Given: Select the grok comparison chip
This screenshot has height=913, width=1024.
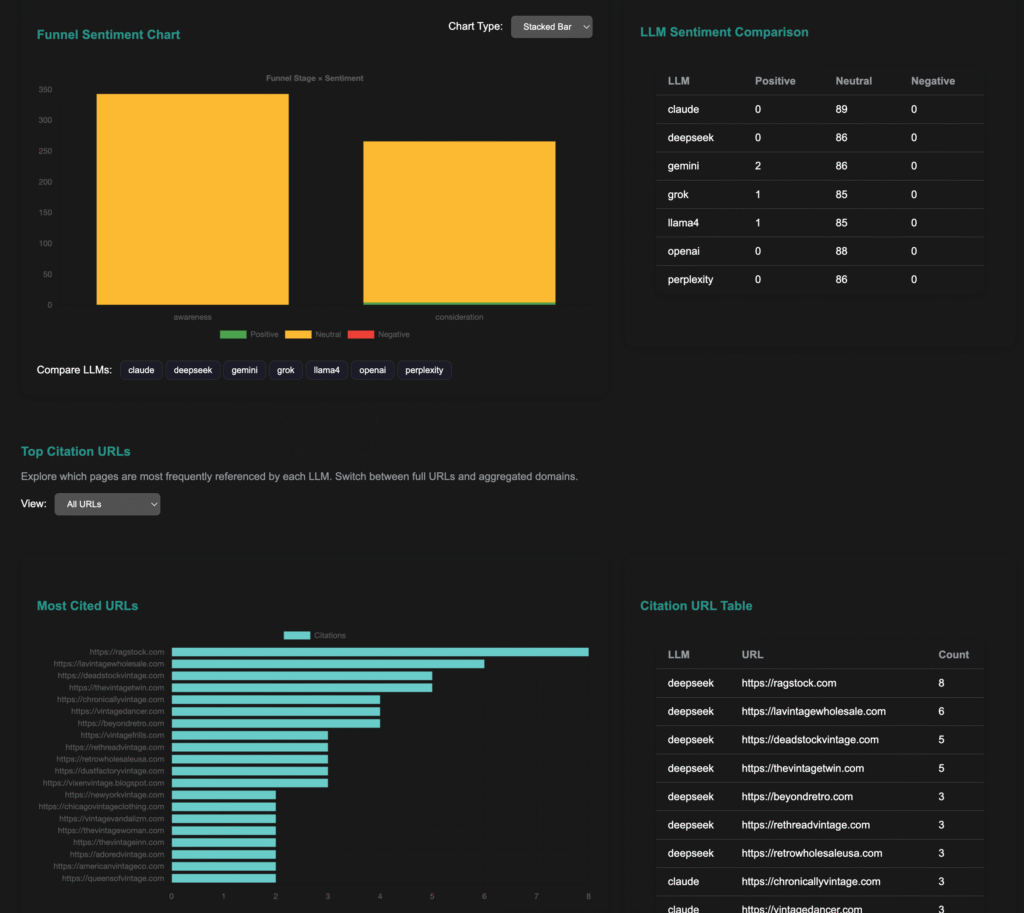Looking at the screenshot, I should click(286, 370).
